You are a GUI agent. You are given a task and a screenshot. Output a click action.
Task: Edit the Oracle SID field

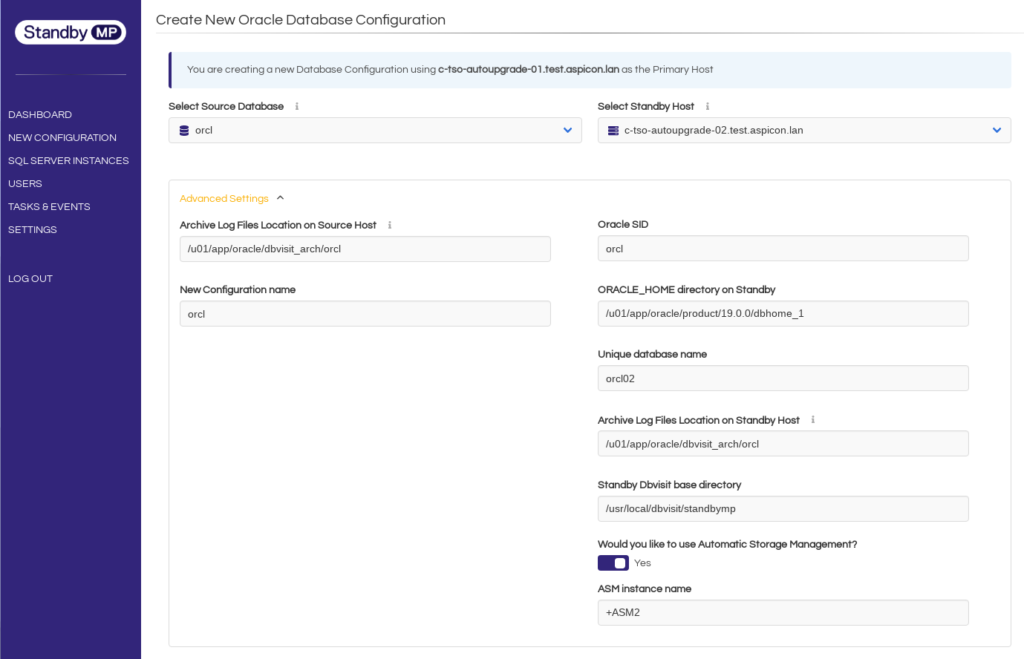pyautogui.click(x=783, y=249)
